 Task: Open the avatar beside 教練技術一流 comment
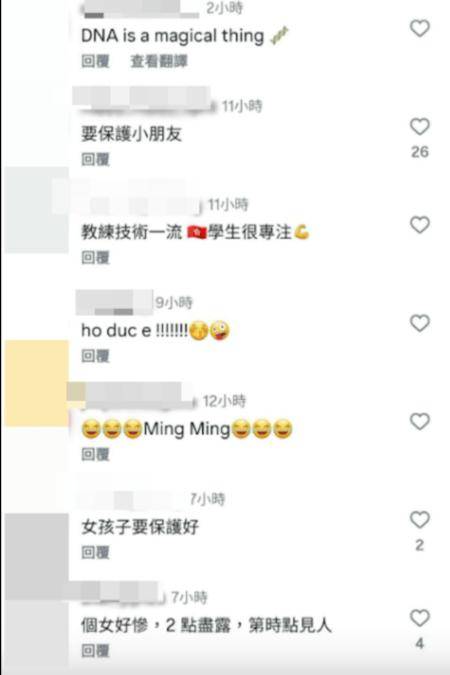point(37,210)
